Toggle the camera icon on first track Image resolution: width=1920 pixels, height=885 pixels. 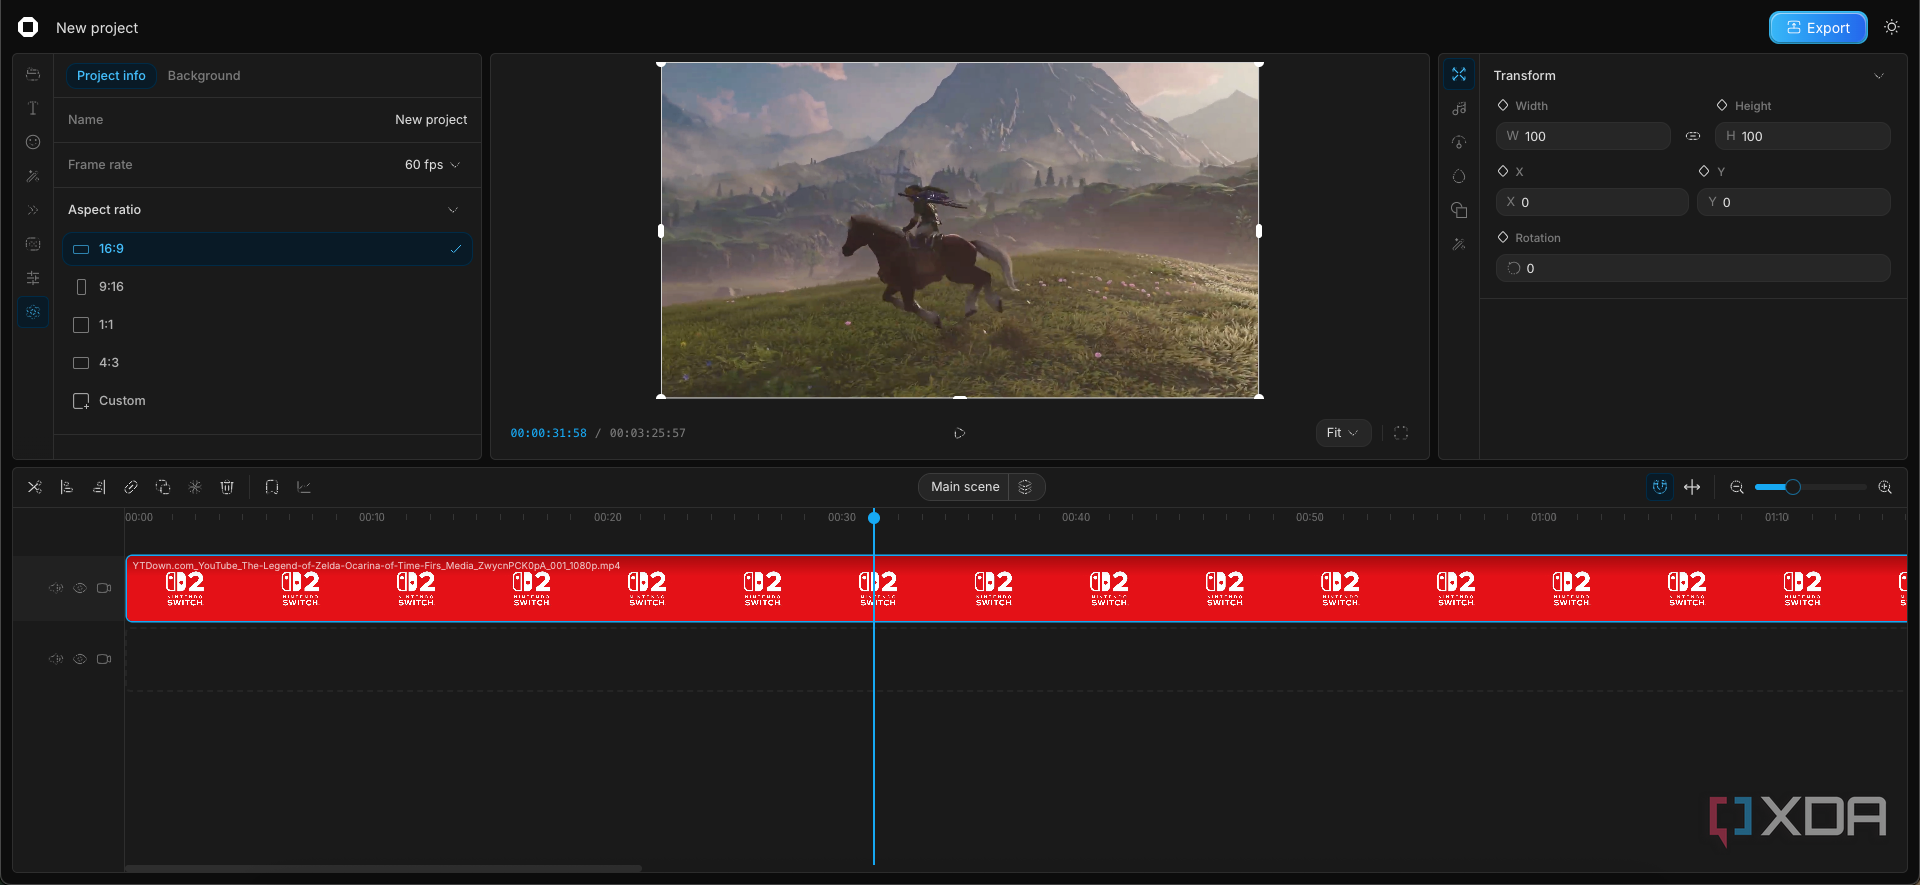point(104,588)
